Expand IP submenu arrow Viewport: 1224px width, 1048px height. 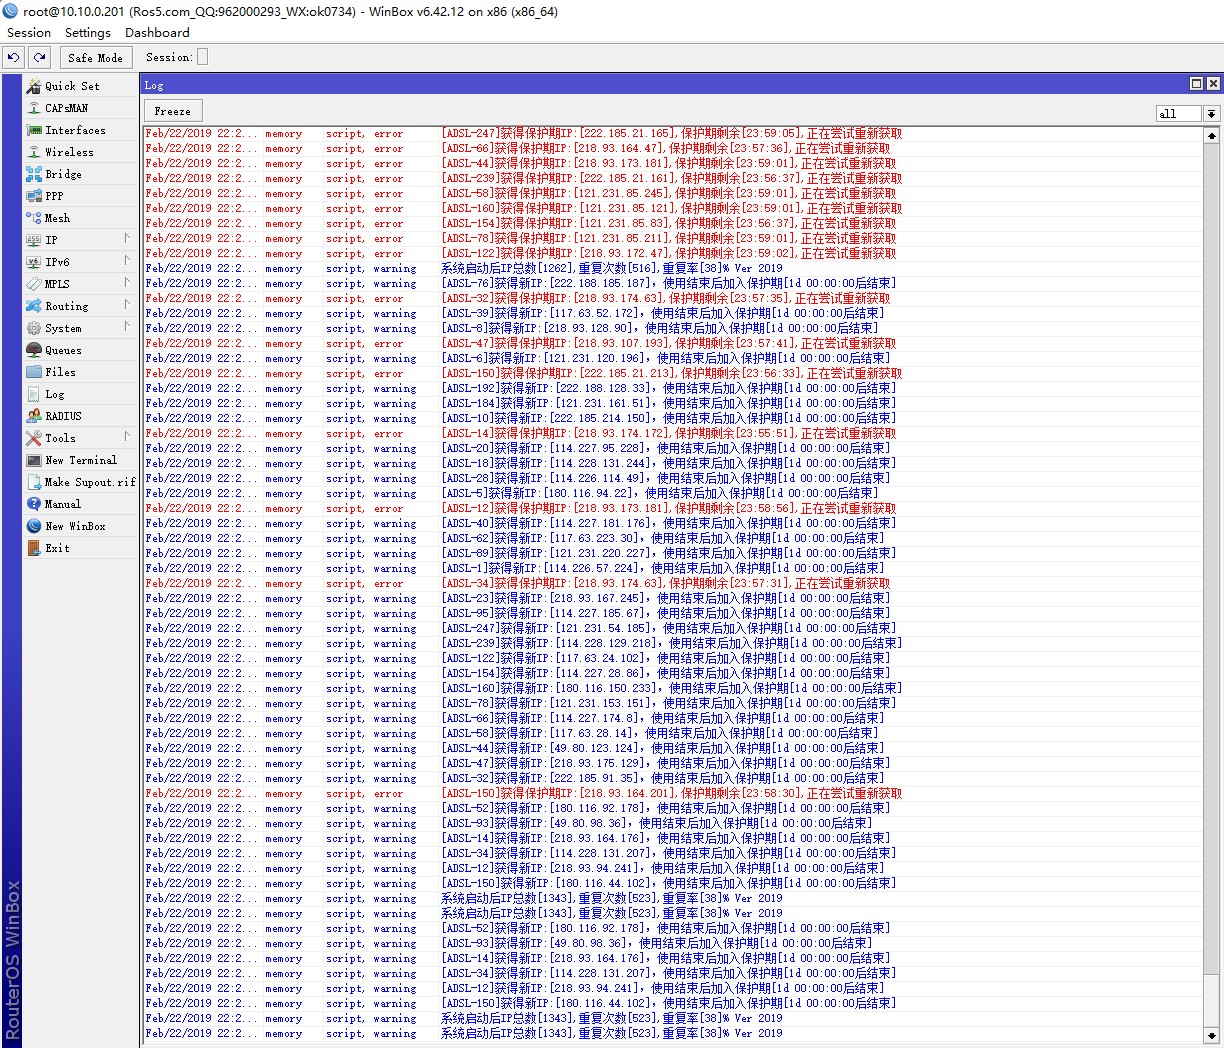coord(127,239)
